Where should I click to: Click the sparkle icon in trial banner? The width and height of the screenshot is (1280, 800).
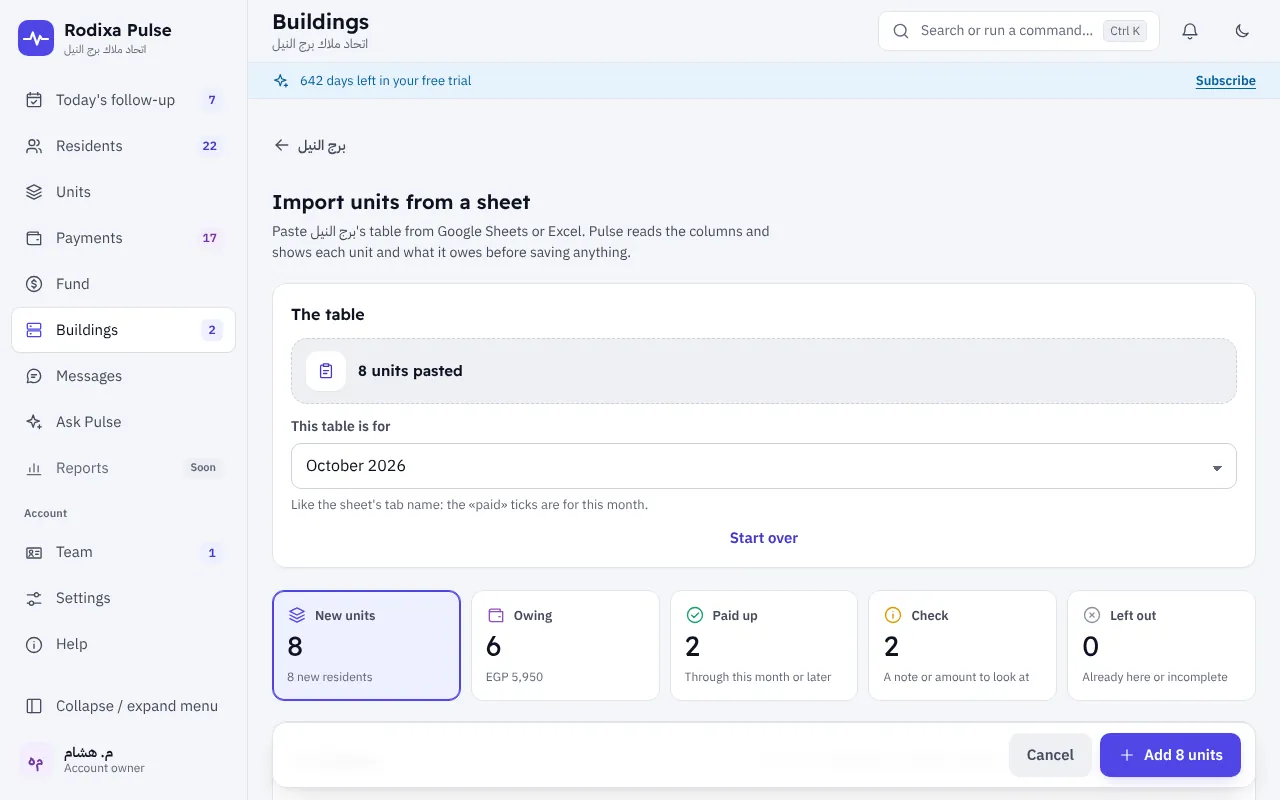coord(281,81)
